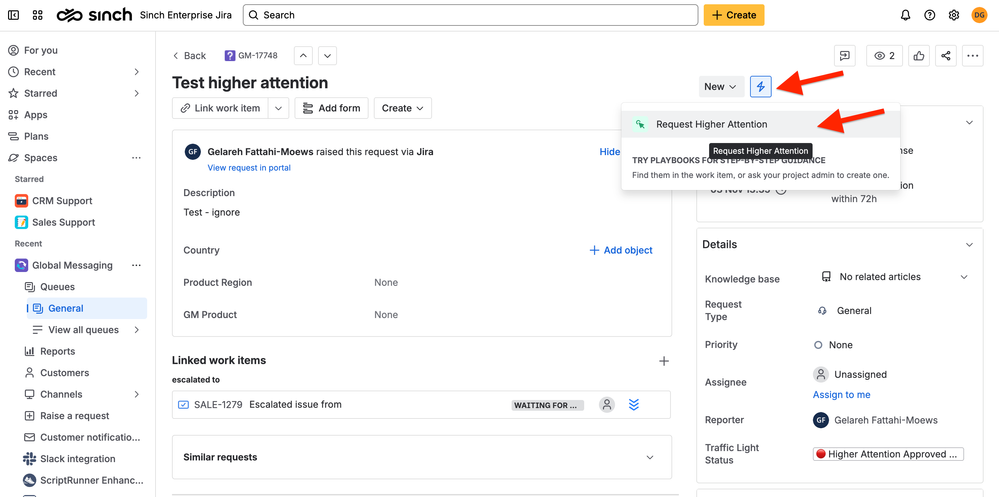Viewport: 999px width, 497px height.
Task: Select Request Higher Attention menu item
Action: (x=711, y=124)
